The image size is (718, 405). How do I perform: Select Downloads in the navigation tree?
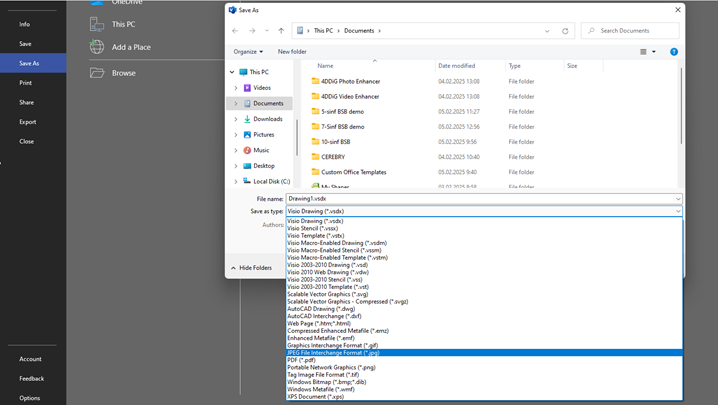(268, 119)
